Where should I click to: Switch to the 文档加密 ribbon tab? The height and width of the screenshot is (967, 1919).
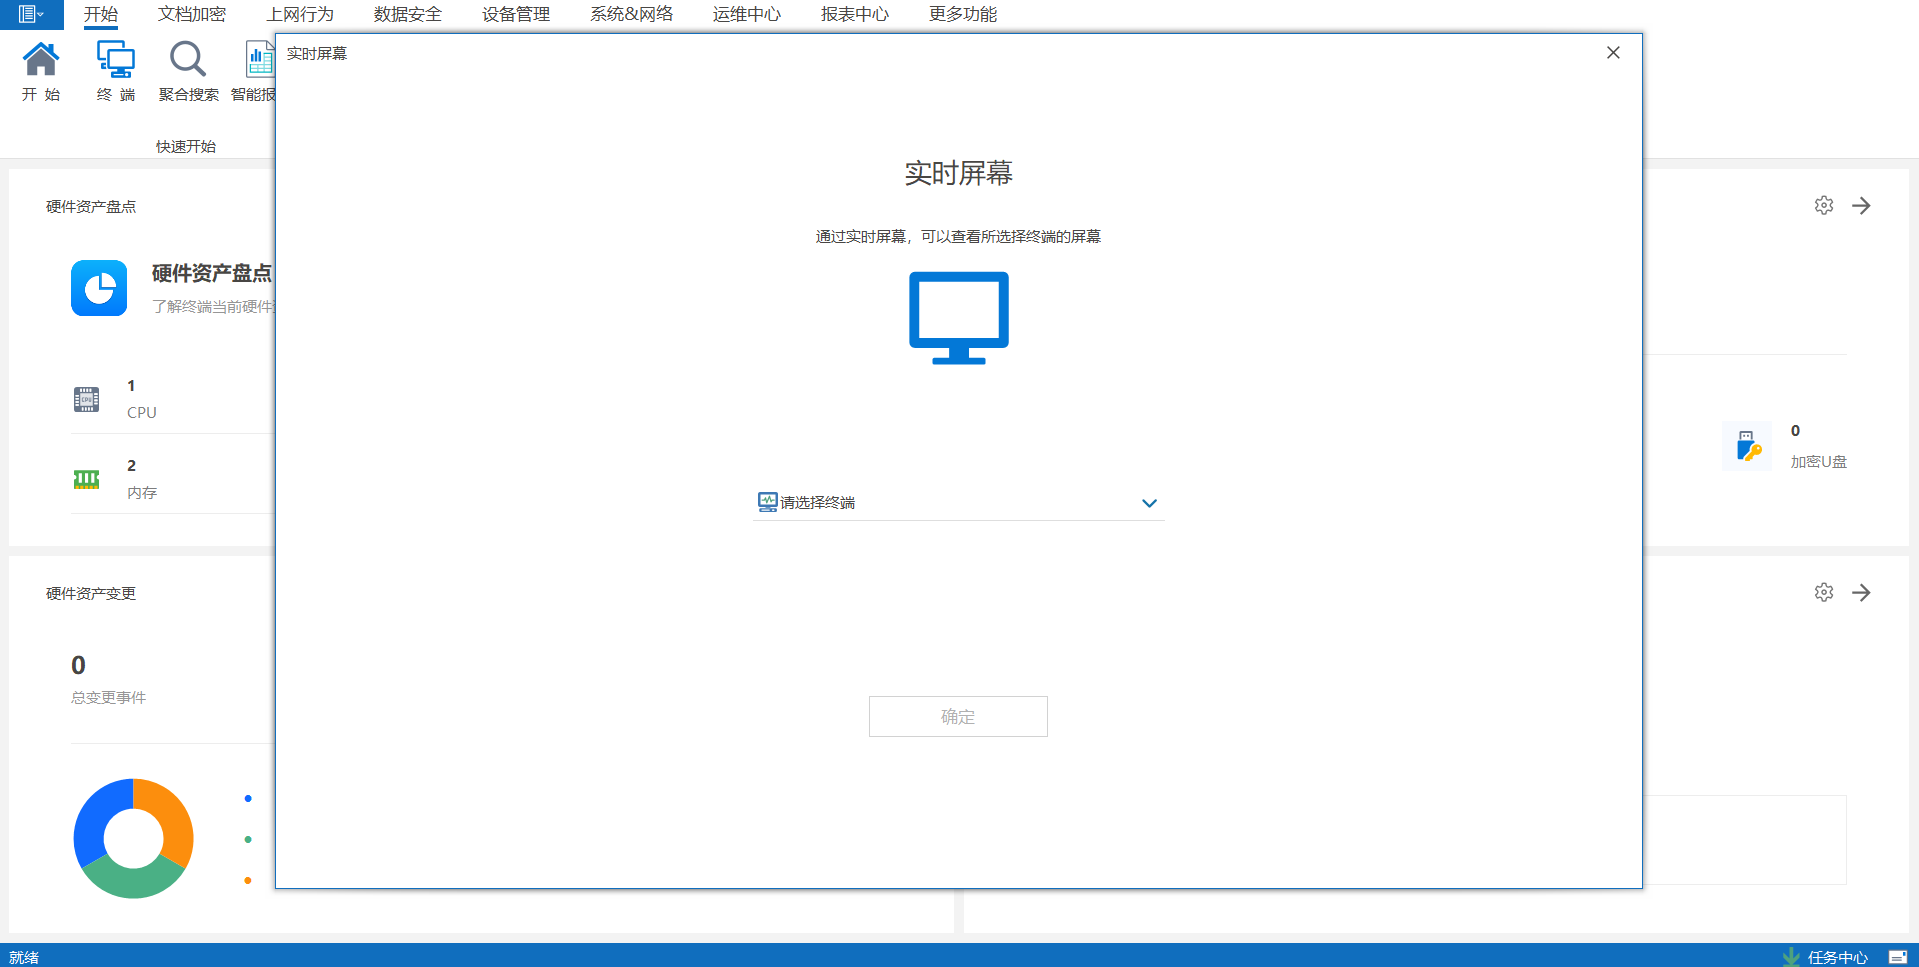[x=191, y=14]
